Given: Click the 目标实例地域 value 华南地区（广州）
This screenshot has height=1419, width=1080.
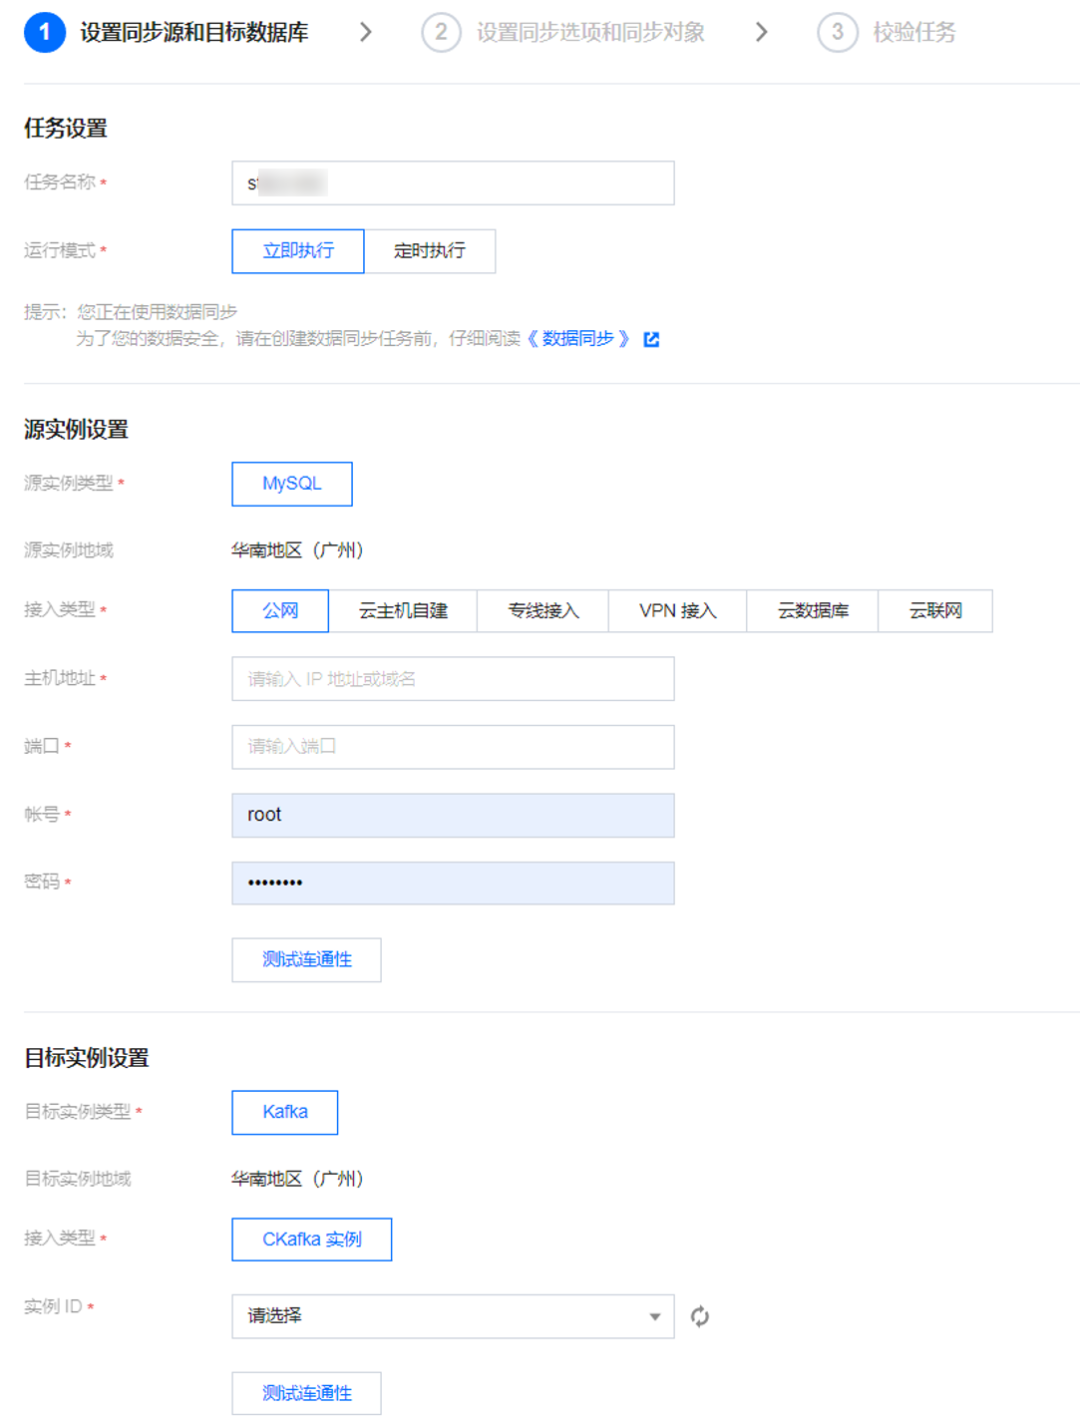Looking at the screenshot, I should (x=297, y=1179).
